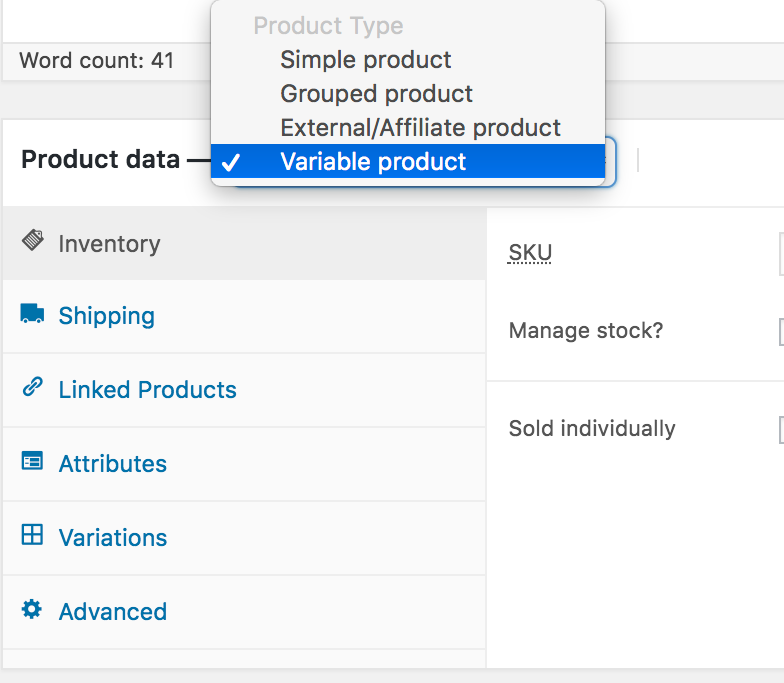The width and height of the screenshot is (784, 683).
Task: Click the Inventory tag icon
Action: tap(32, 240)
